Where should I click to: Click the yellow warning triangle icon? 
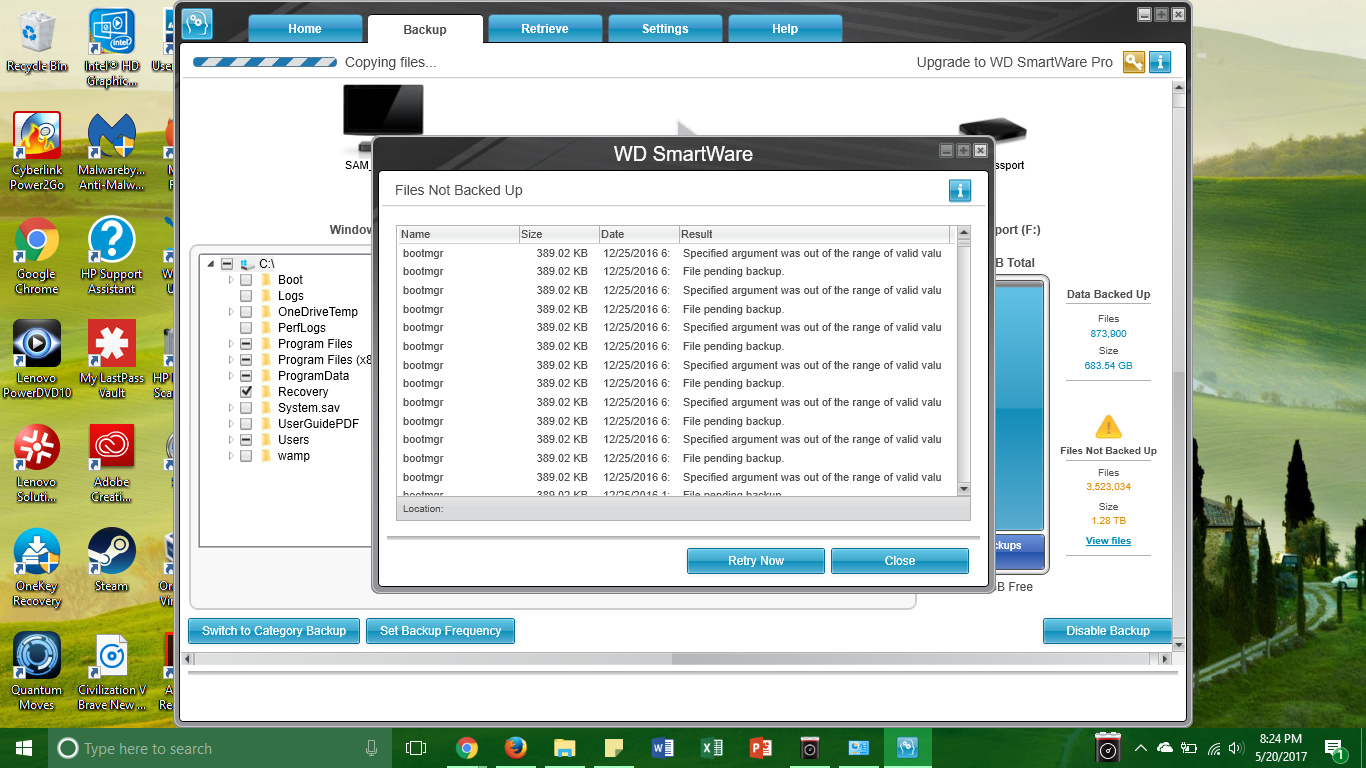click(1108, 428)
